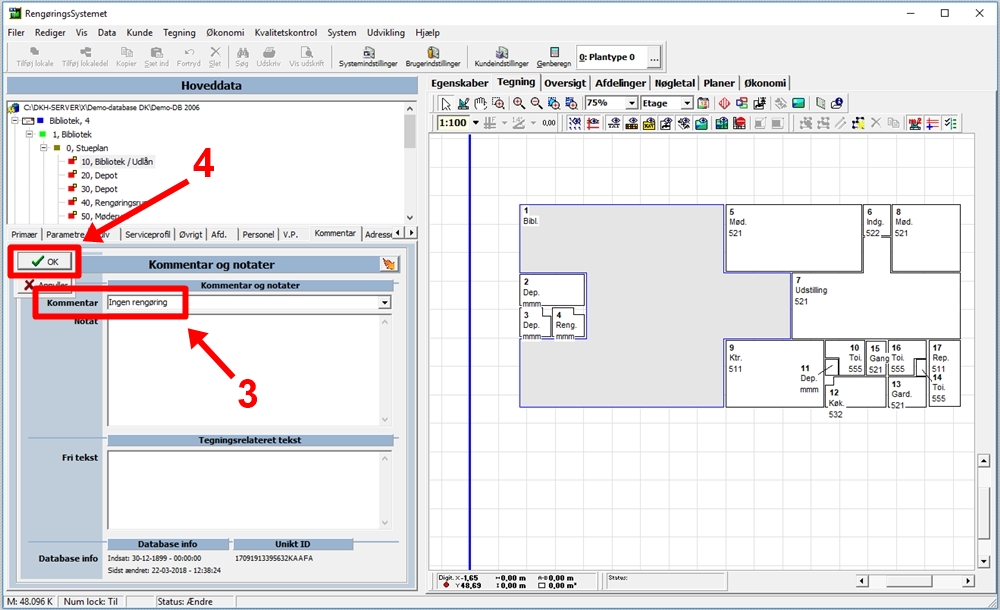Image resolution: width=1000 pixels, height=610 pixels.
Task: Choose the zoom window tool
Action: tap(499, 103)
